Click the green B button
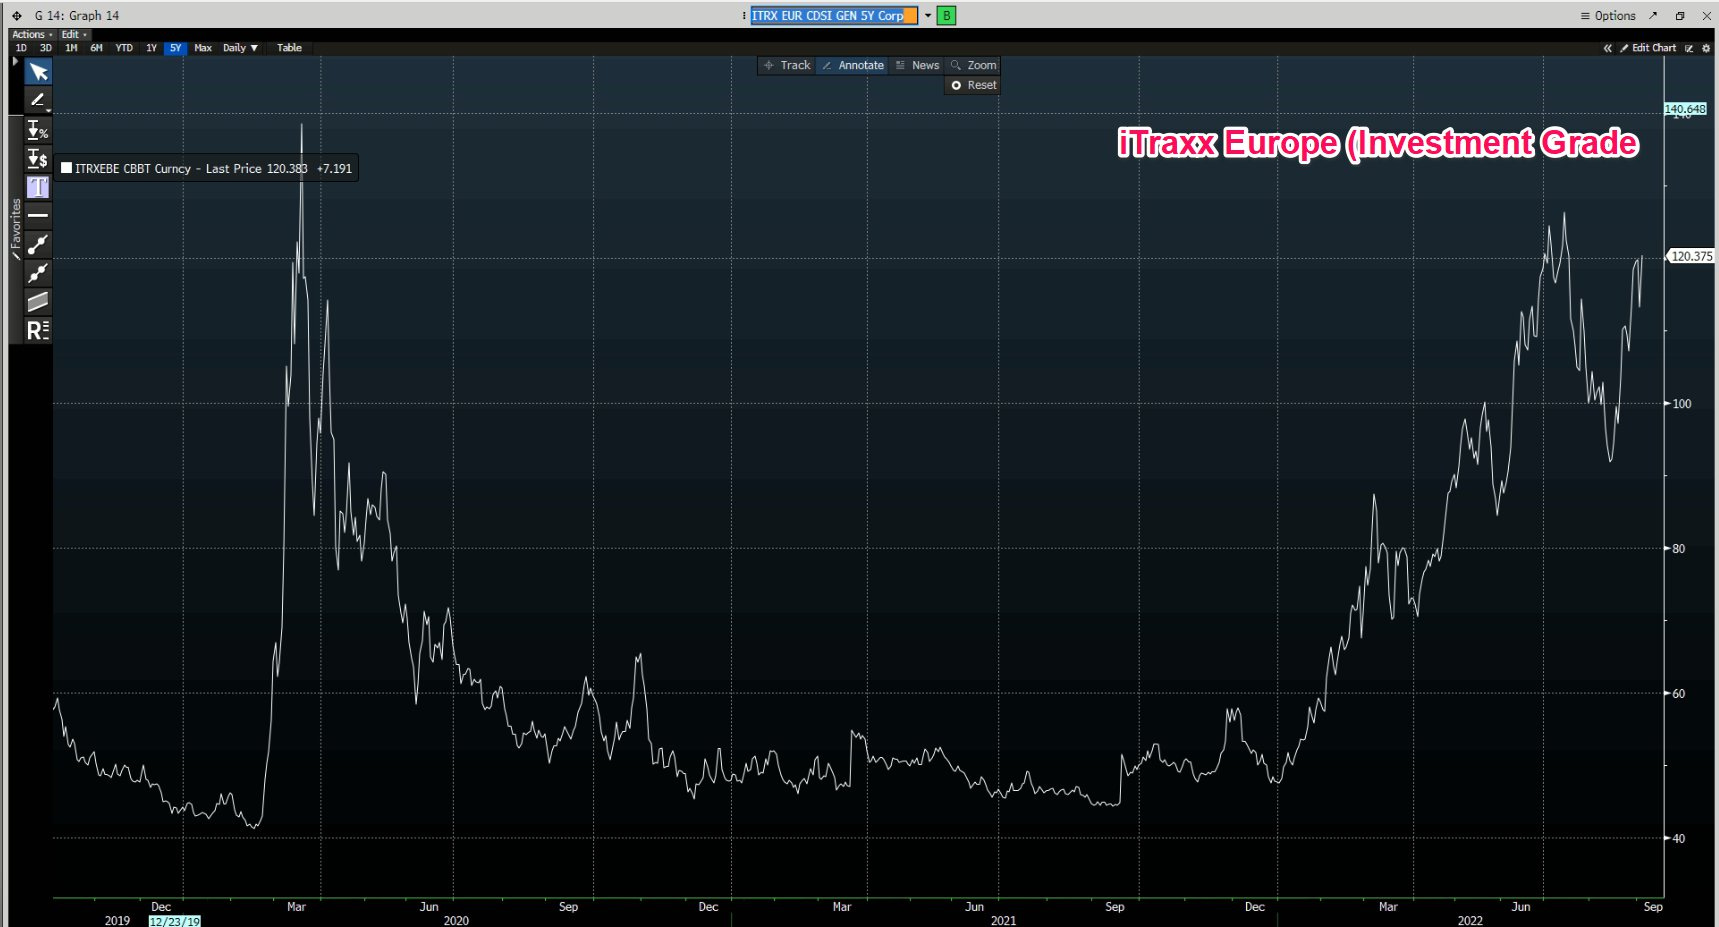Image resolution: width=1719 pixels, height=927 pixels. [x=946, y=15]
